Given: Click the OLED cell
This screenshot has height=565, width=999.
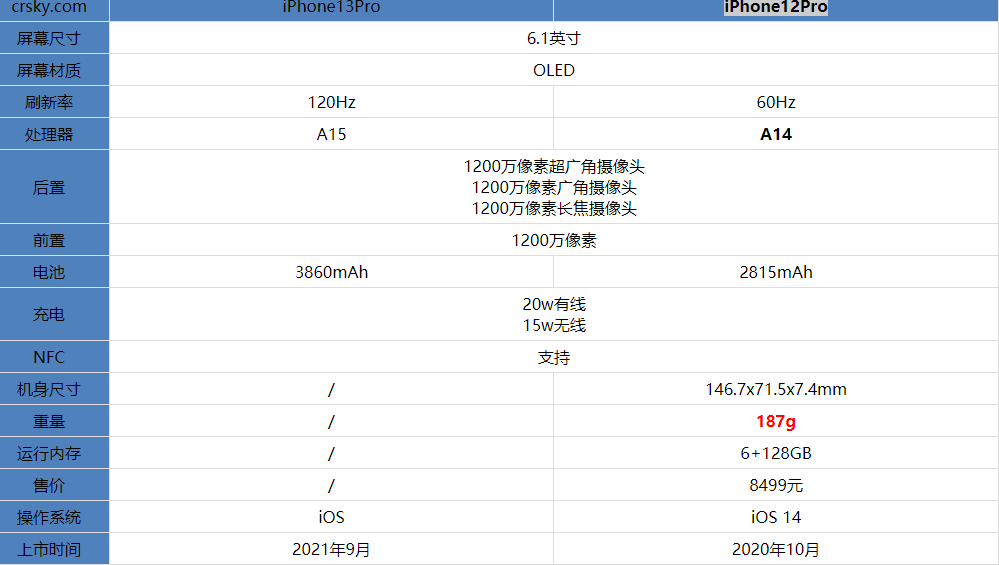Looking at the screenshot, I should [x=554, y=70].
